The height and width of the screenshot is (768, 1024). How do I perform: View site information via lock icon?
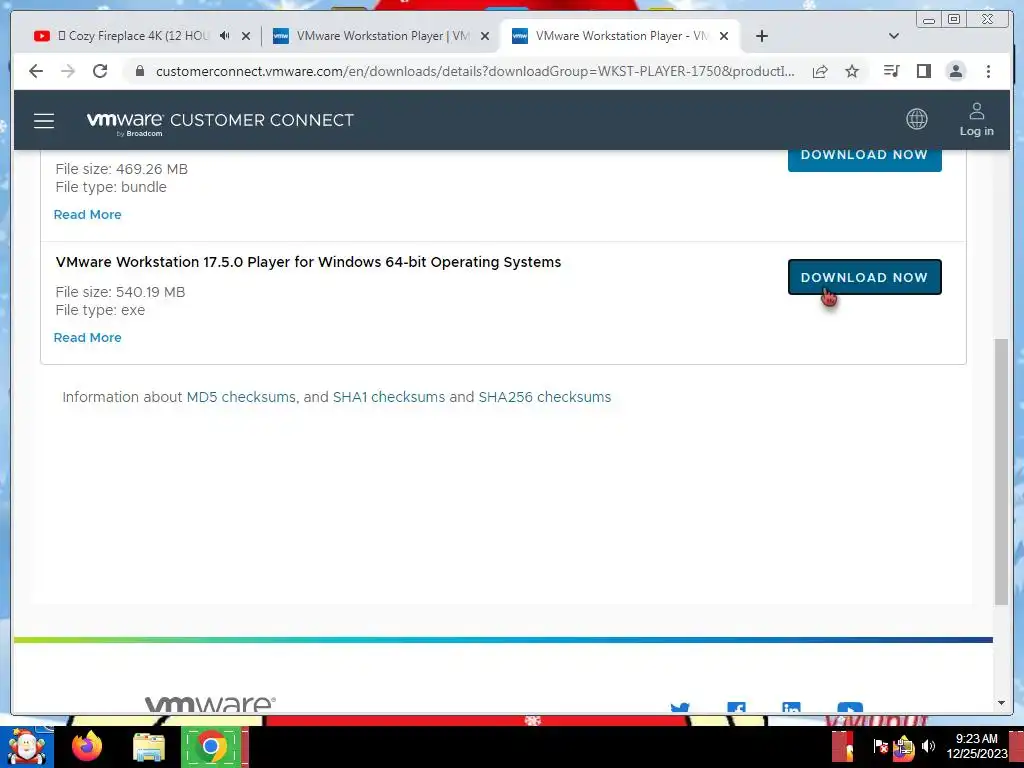point(139,71)
